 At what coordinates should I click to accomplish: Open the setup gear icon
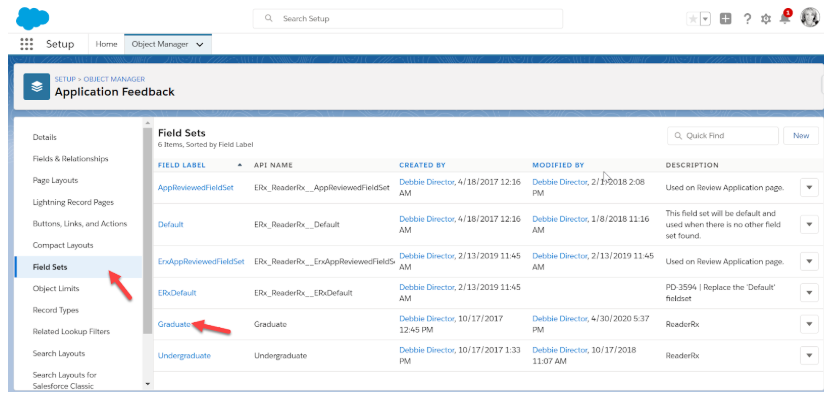(x=766, y=19)
